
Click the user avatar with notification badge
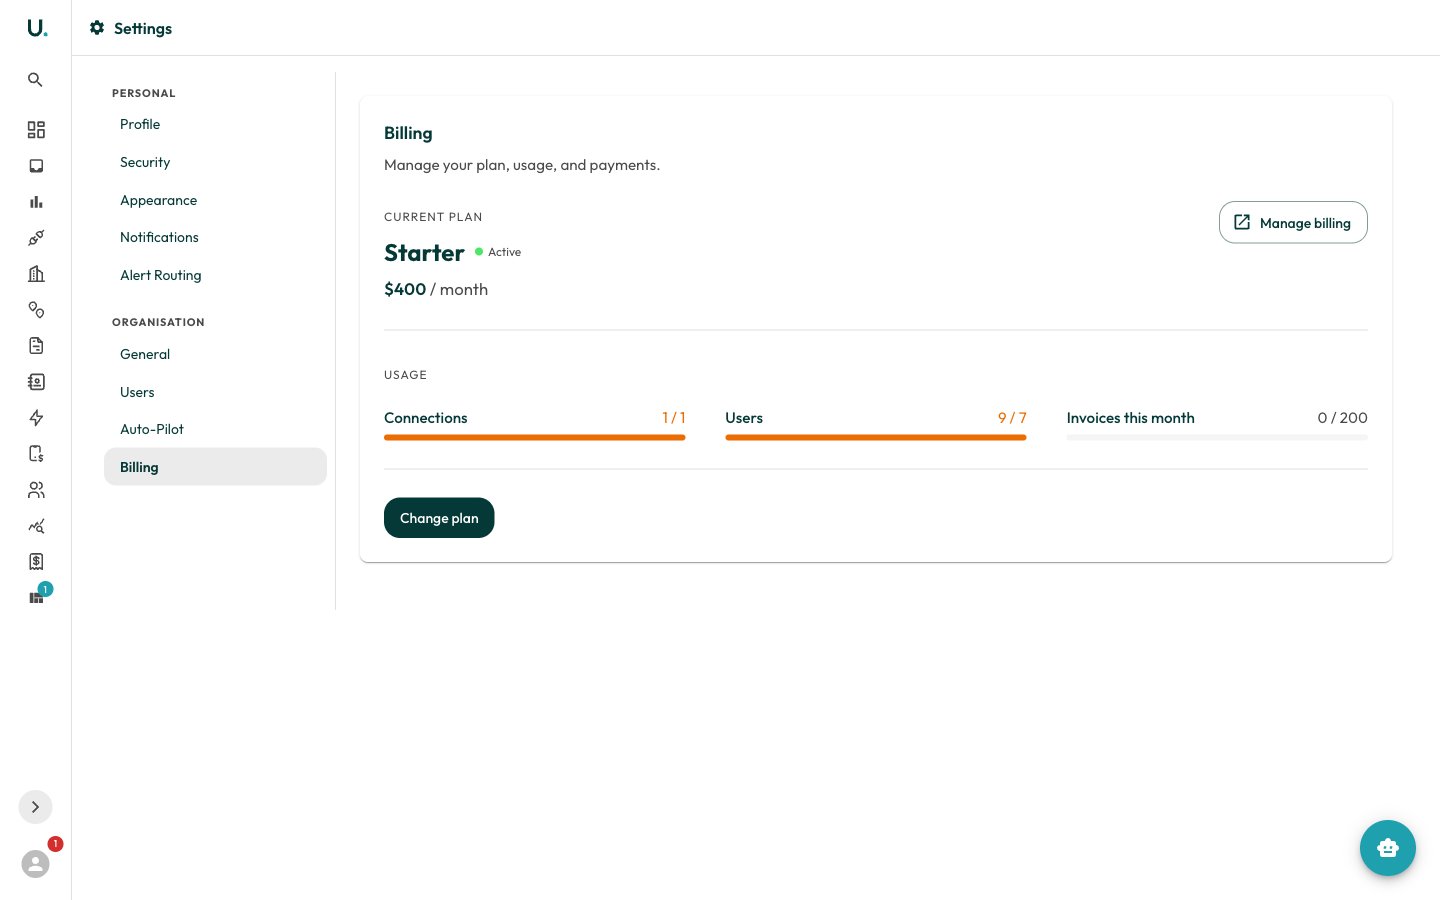pyautogui.click(x=36, y=864)
